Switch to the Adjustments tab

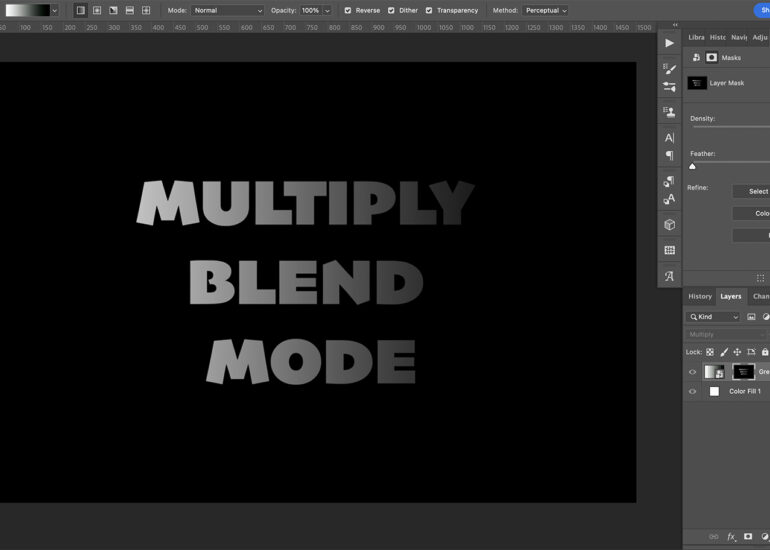760,37
